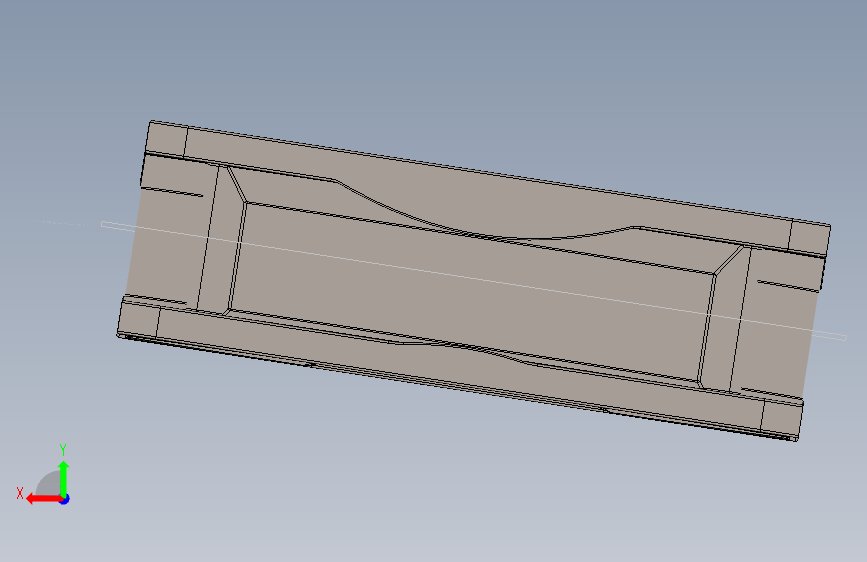Click the red X axis arrow of the triad
Screen dimensions: 867x562
[43, 499]
